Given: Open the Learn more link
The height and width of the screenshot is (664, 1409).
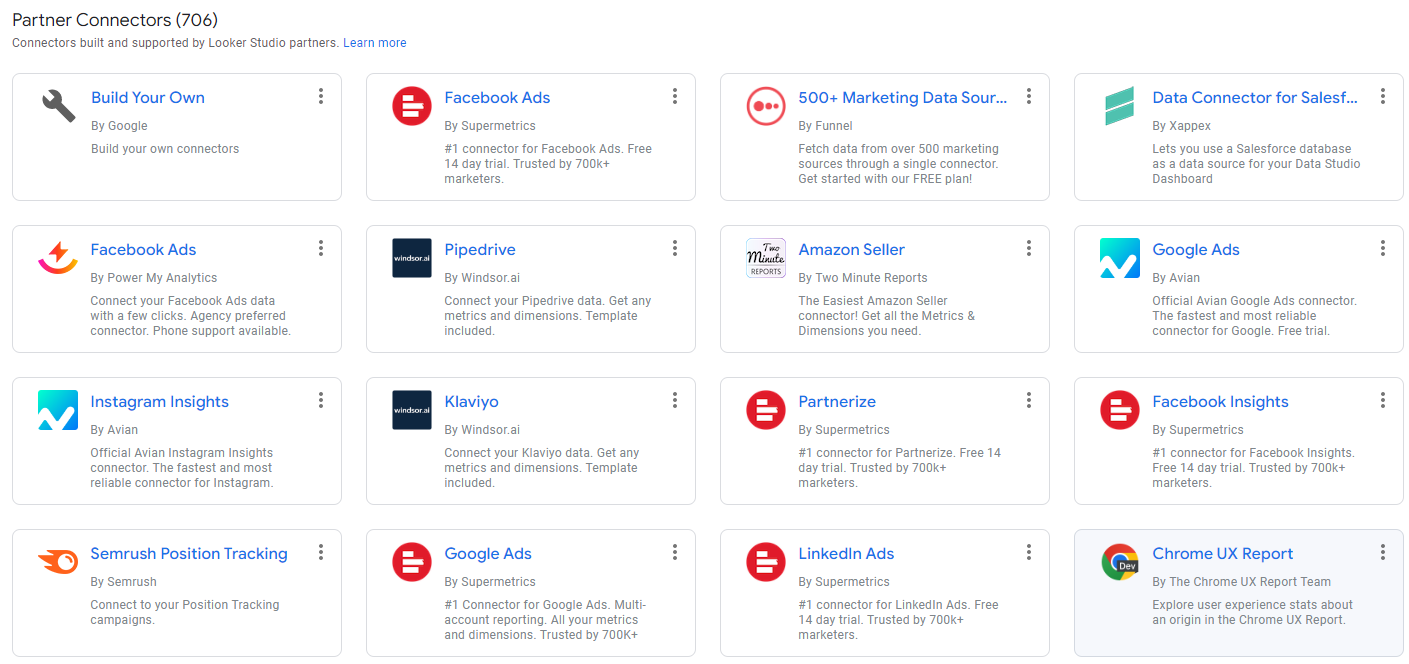Looking at the screenshot, I should pos(374,42).
